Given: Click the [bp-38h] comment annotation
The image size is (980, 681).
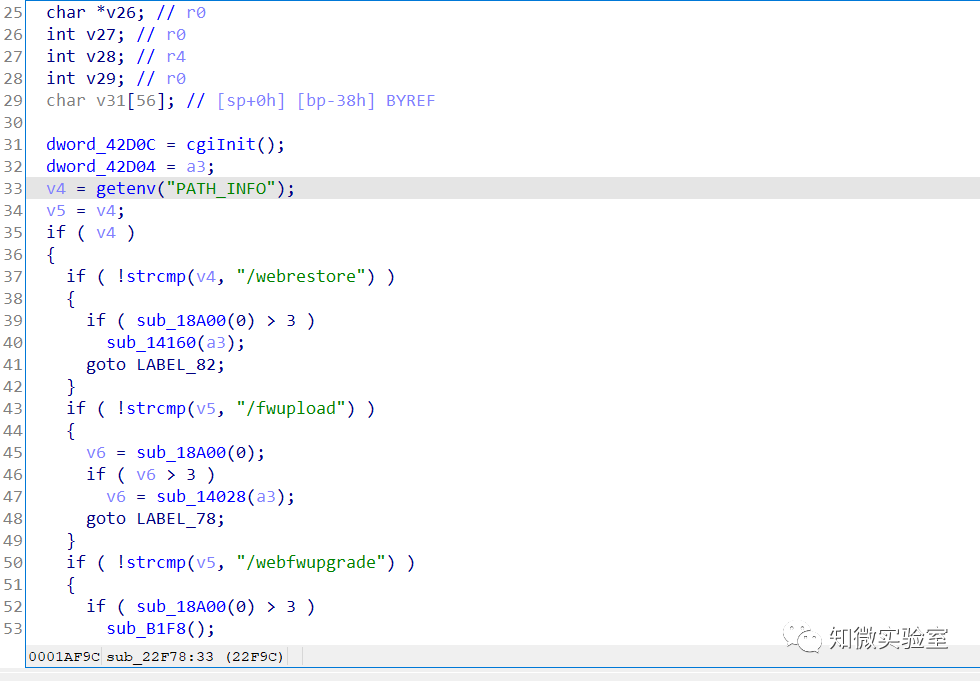Looking at the screenshot, I should (336, 101).
